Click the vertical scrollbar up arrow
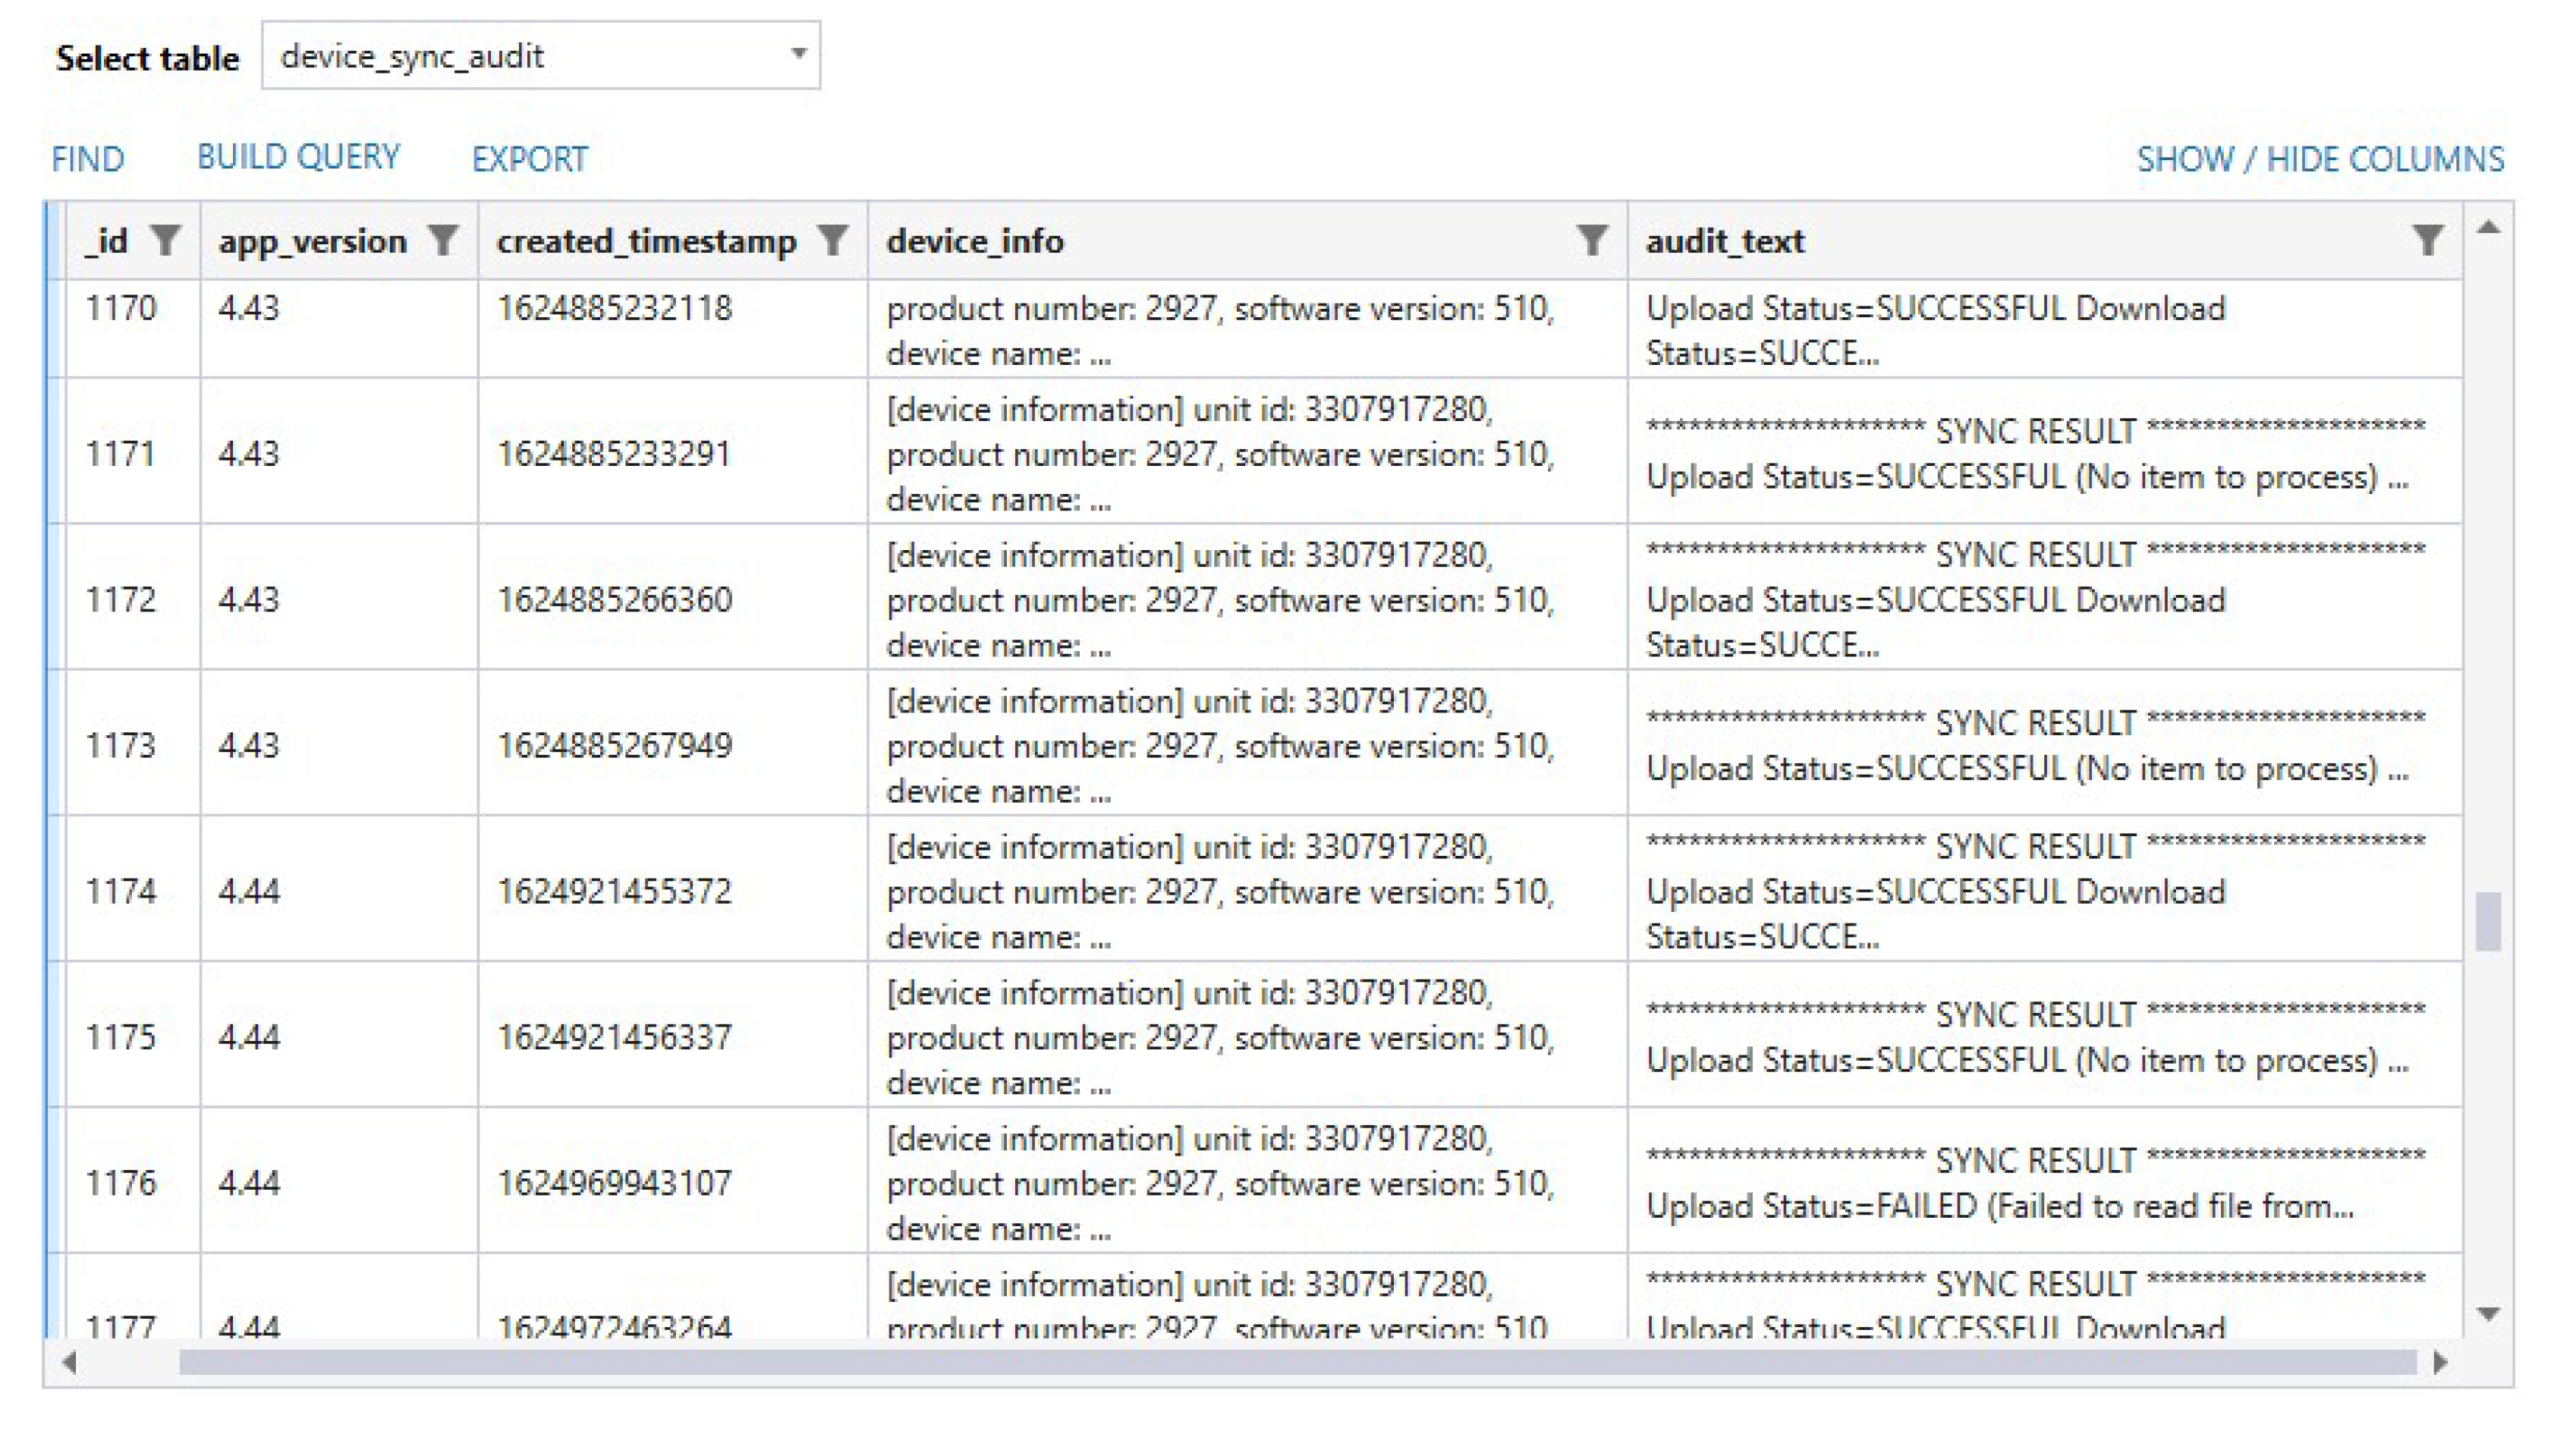This screenshot has height=1431, width=2576. [x=2488, y=228]
